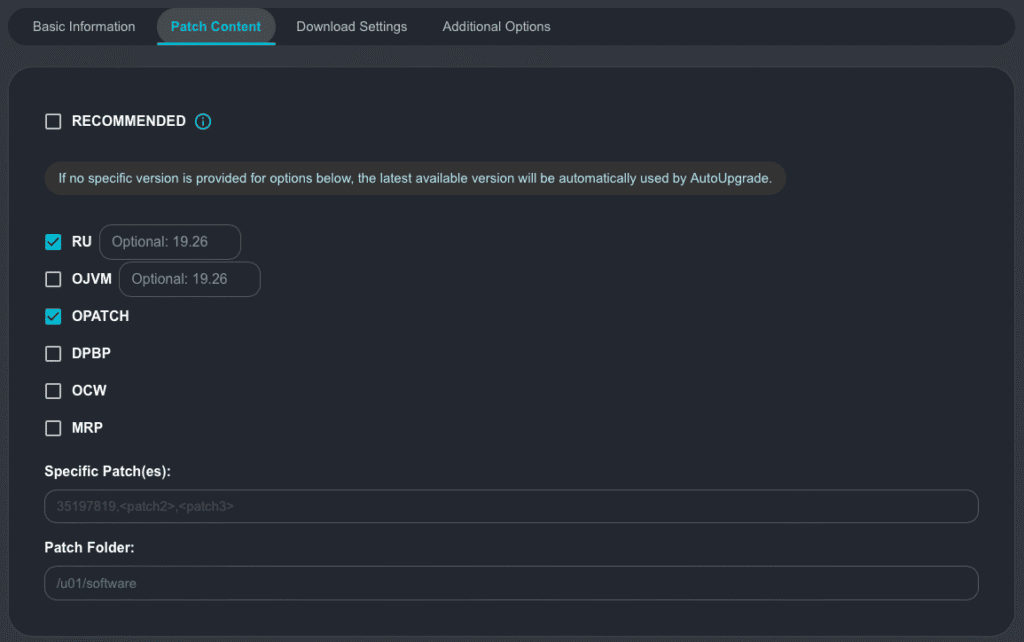This screenshot has width=1024, height=642.
Task: Open the Basic Information tab
Action: pyautogui.click(x=84, y=27)
